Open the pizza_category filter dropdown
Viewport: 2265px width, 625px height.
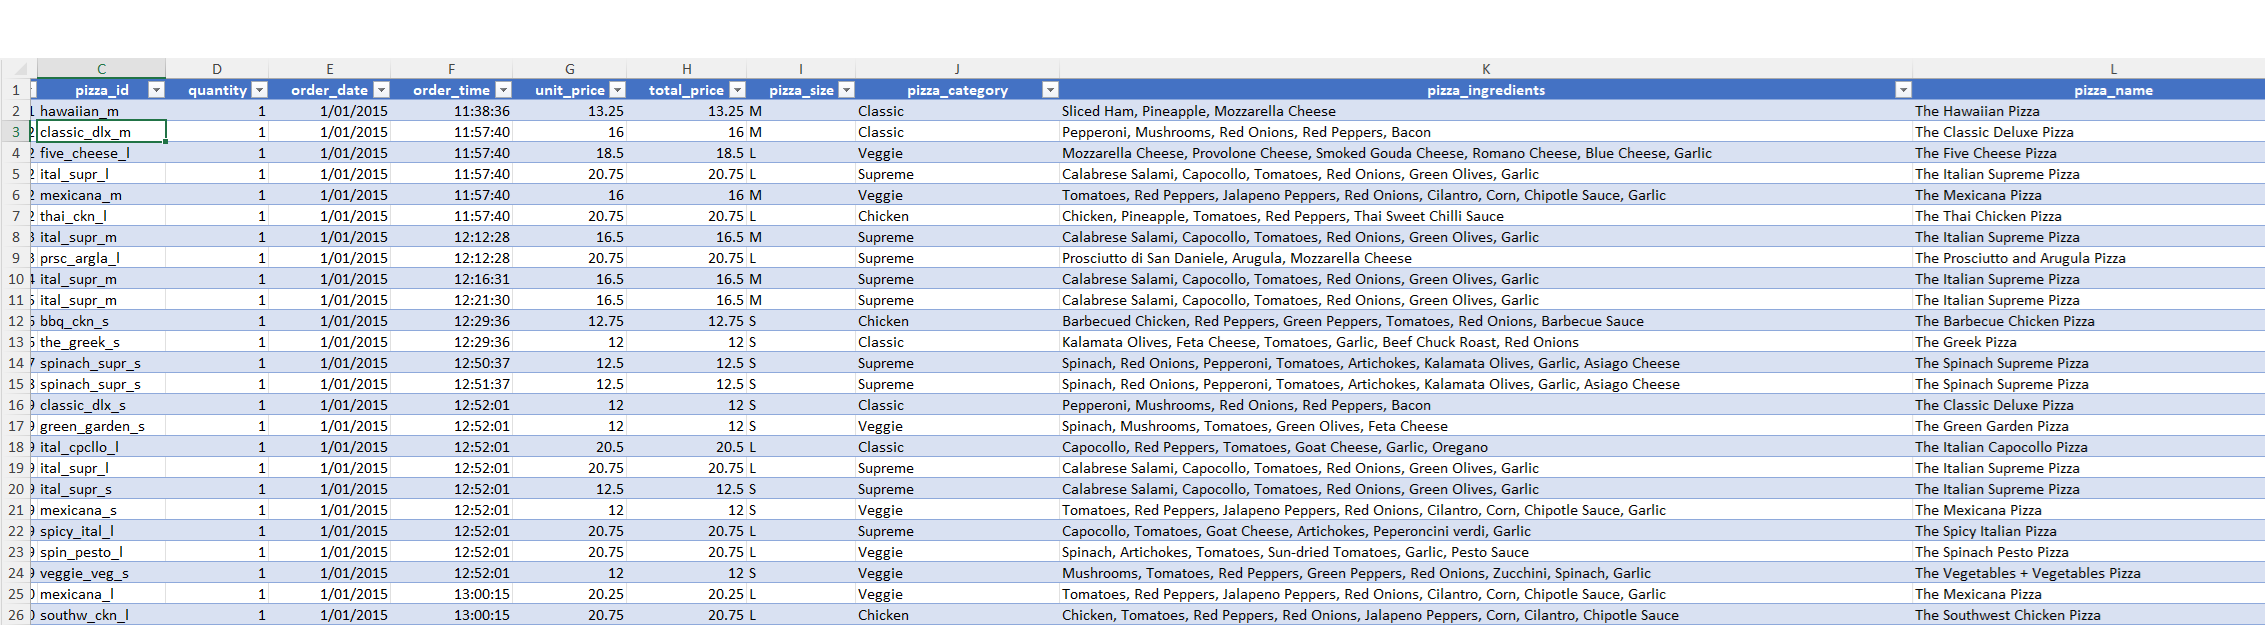(x=1049, y=90)
